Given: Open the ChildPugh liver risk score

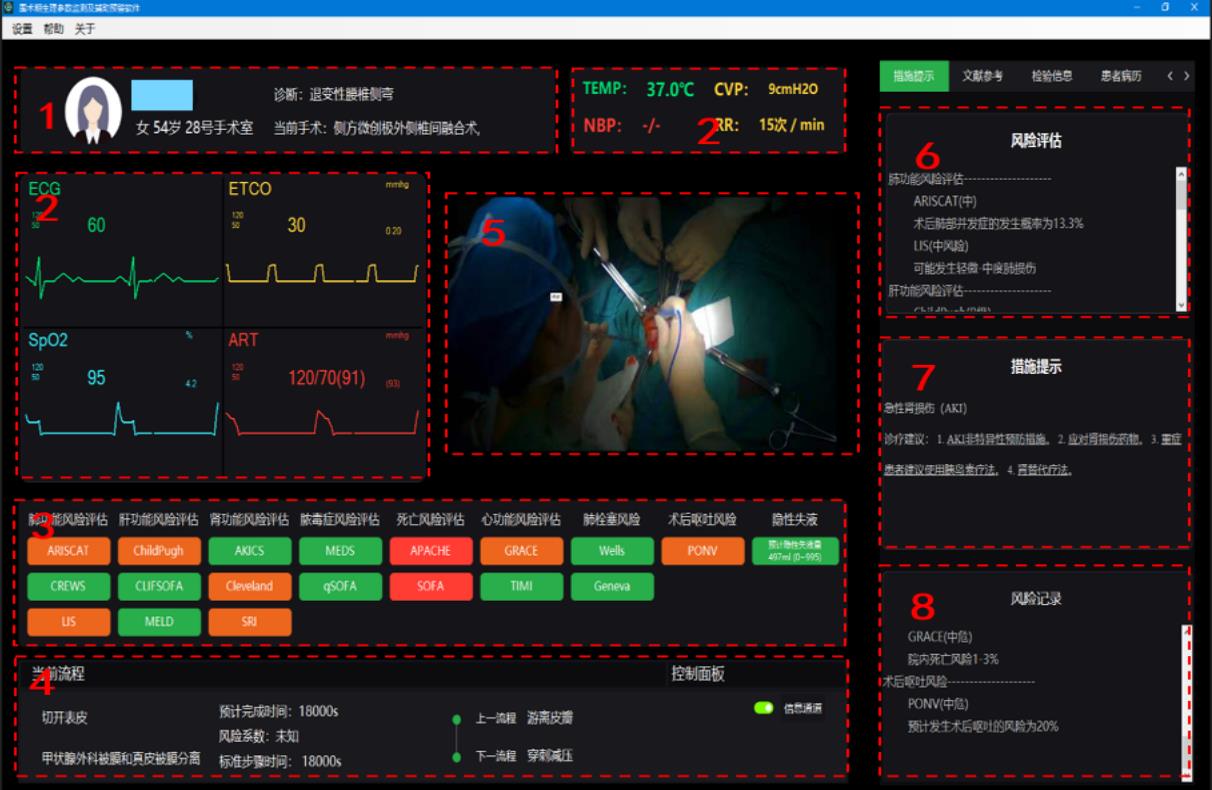Looking at the screenshot, I should (159, 551).
